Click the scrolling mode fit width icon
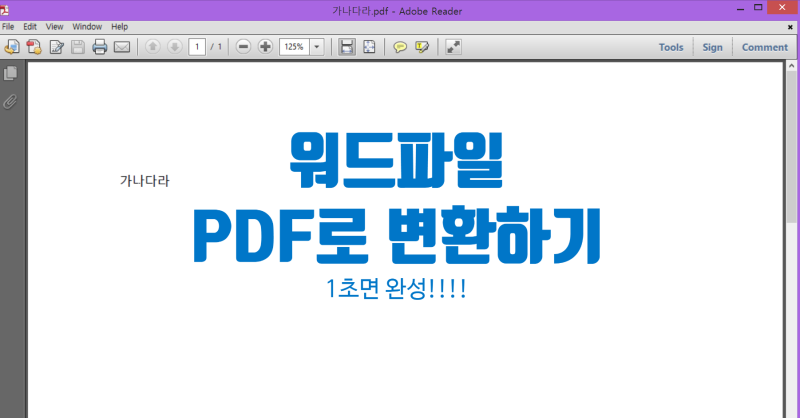 347,47
